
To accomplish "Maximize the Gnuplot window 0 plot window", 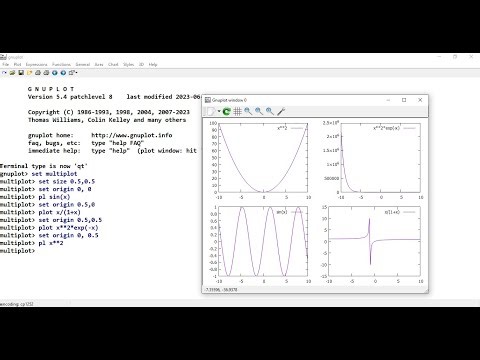I will point(404,100).
